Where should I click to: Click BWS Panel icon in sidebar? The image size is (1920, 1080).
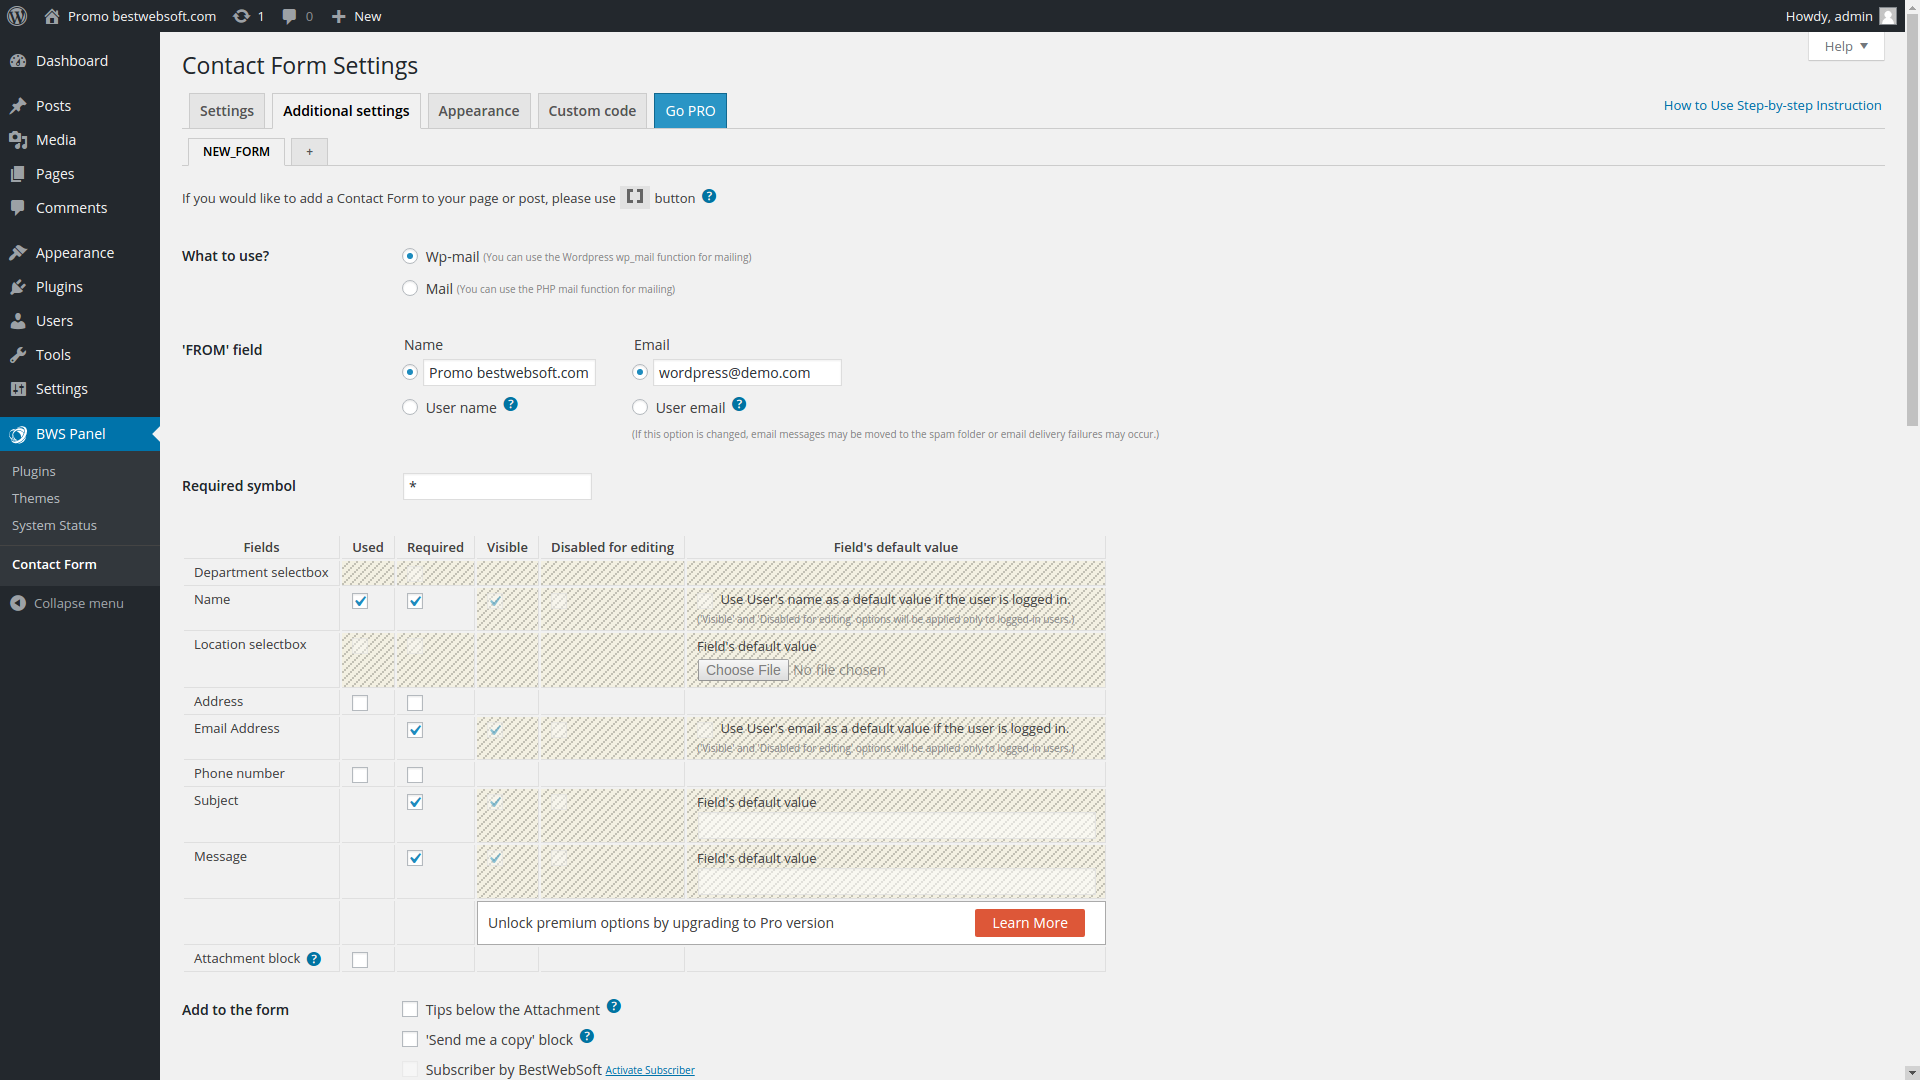(x=18, y=434)
